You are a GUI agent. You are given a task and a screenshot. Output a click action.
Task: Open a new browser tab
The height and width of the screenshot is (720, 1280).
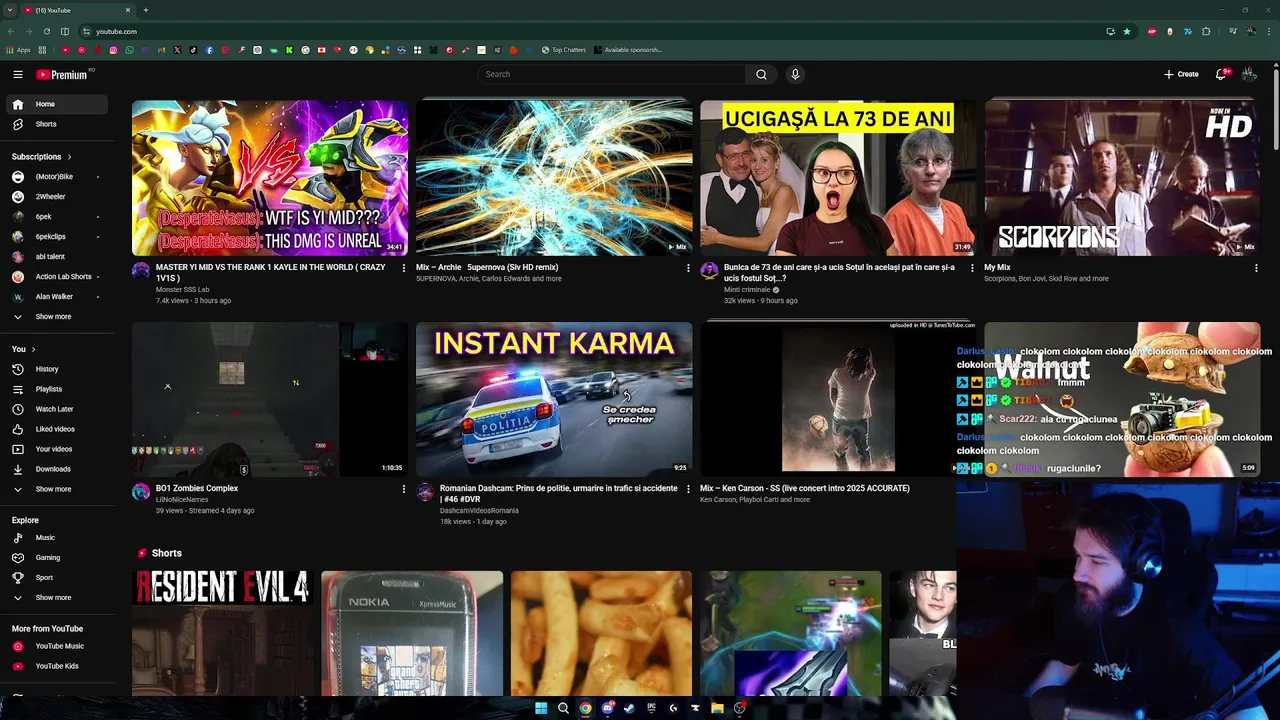coord(146,10)
